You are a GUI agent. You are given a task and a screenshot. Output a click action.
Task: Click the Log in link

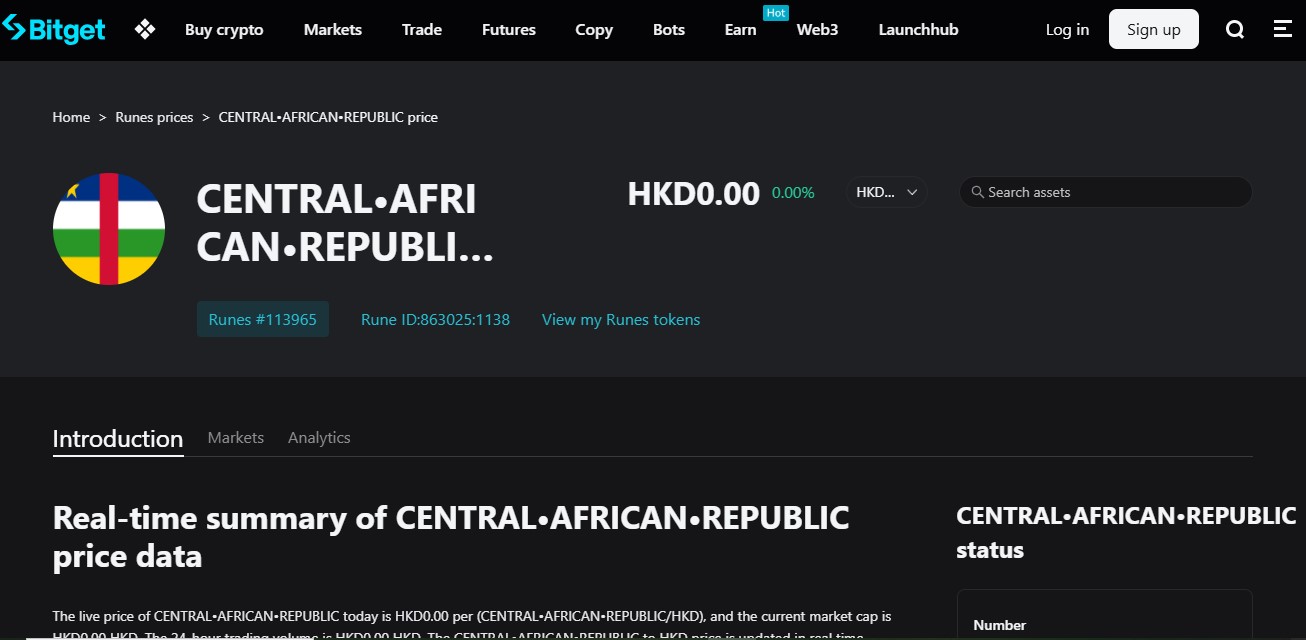click(1067, 30)
